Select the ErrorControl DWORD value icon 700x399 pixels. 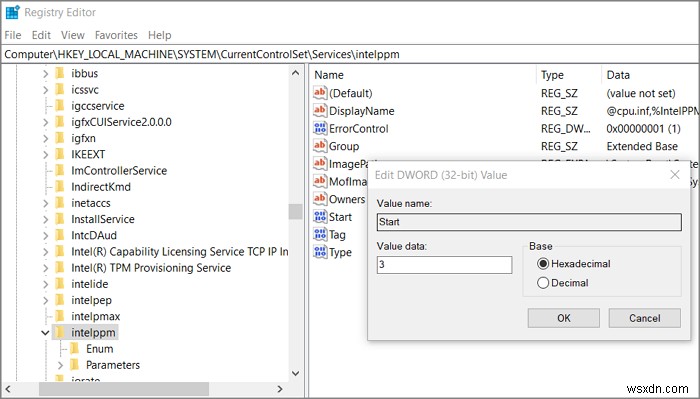point(320,128)
